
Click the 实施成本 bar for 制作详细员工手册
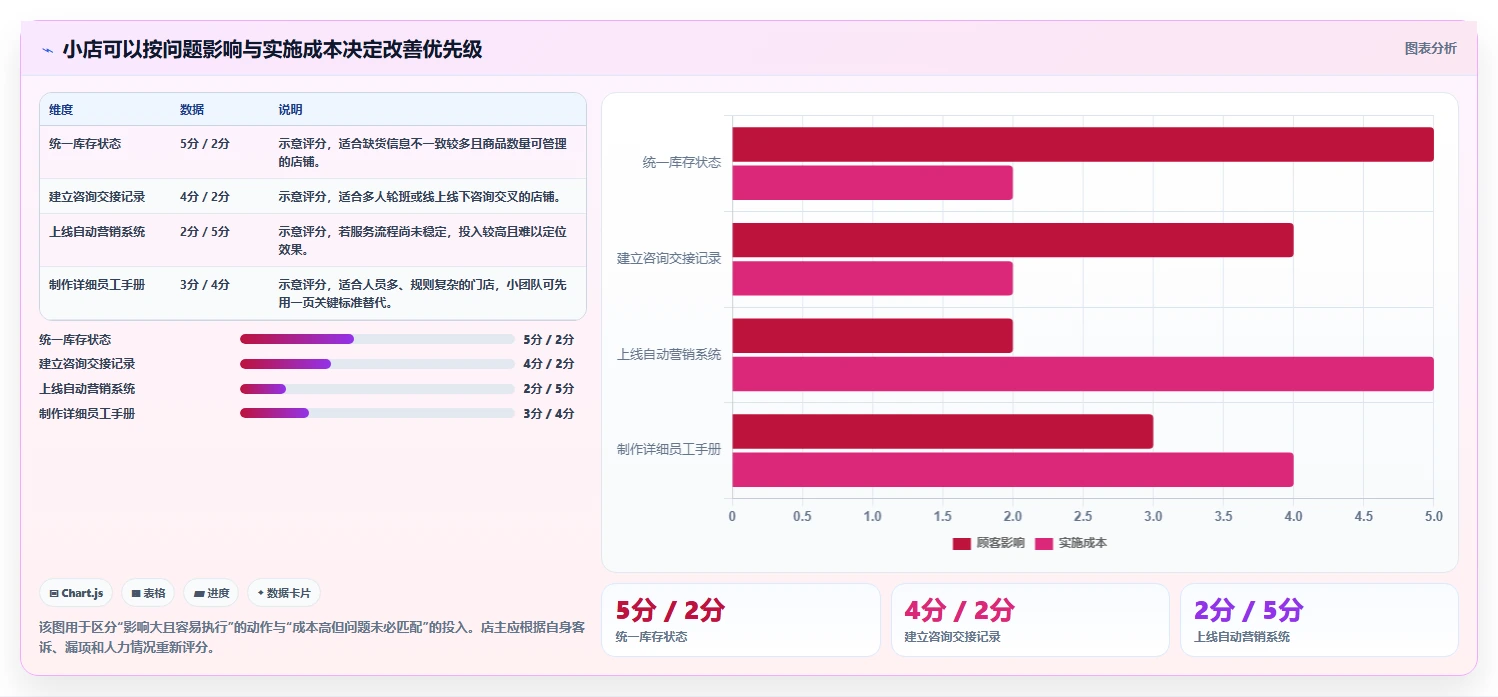1013,470
